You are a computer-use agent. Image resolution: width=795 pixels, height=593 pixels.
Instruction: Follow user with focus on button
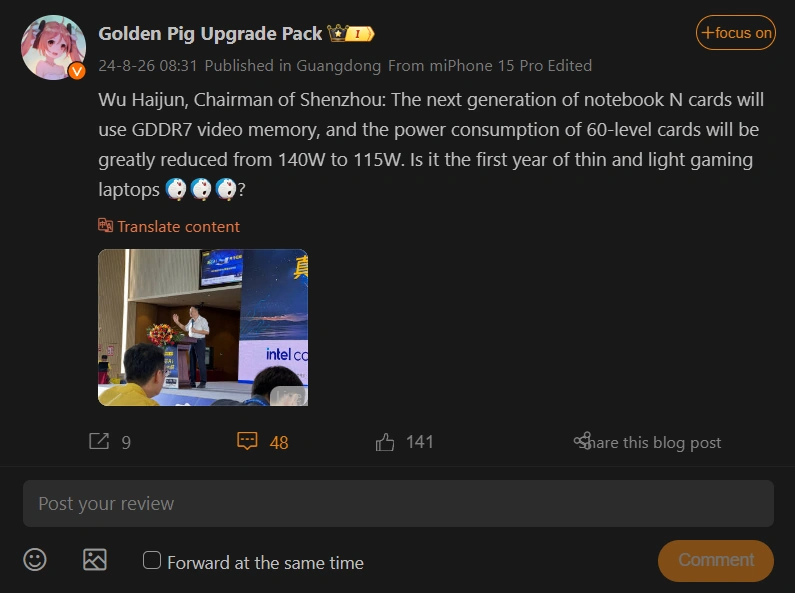[735, 33]
